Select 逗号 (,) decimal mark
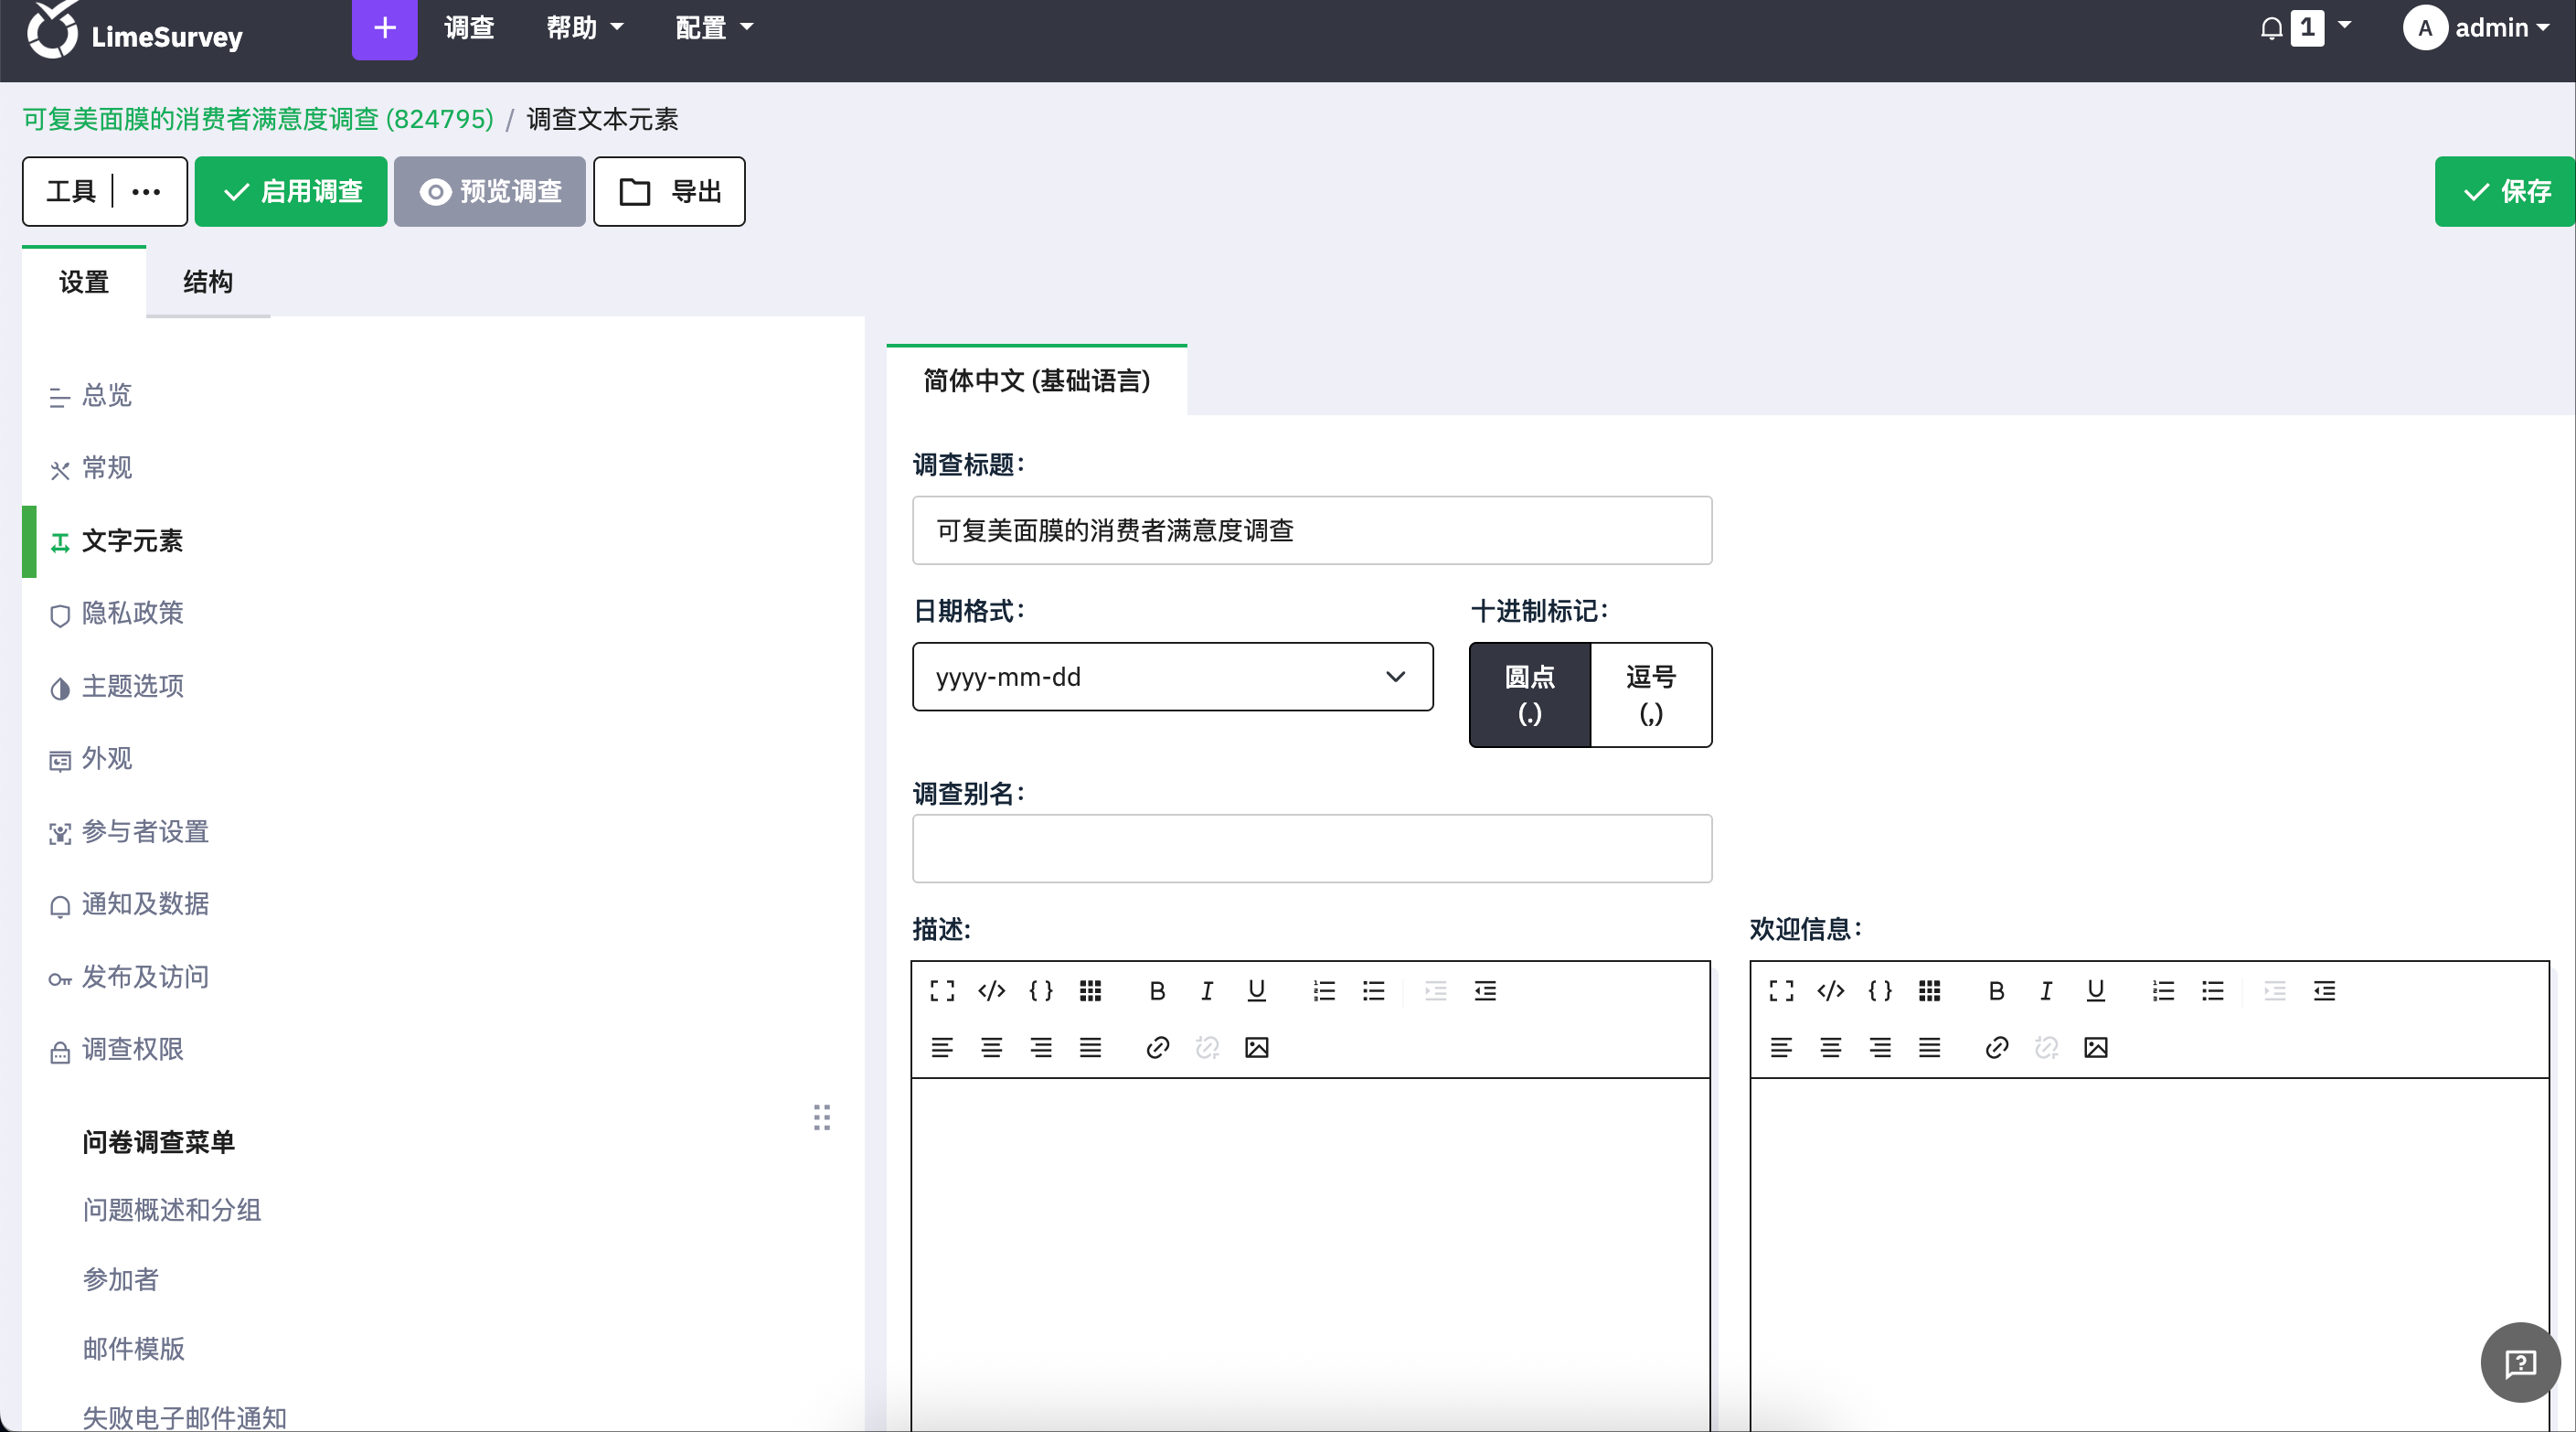The image size is (2576, 1432). tap(1651, 694)
